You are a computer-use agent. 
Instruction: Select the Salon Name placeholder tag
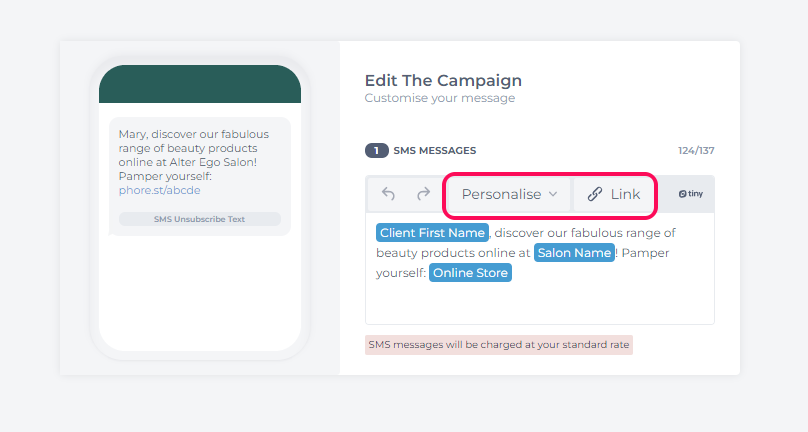[574, 253]
